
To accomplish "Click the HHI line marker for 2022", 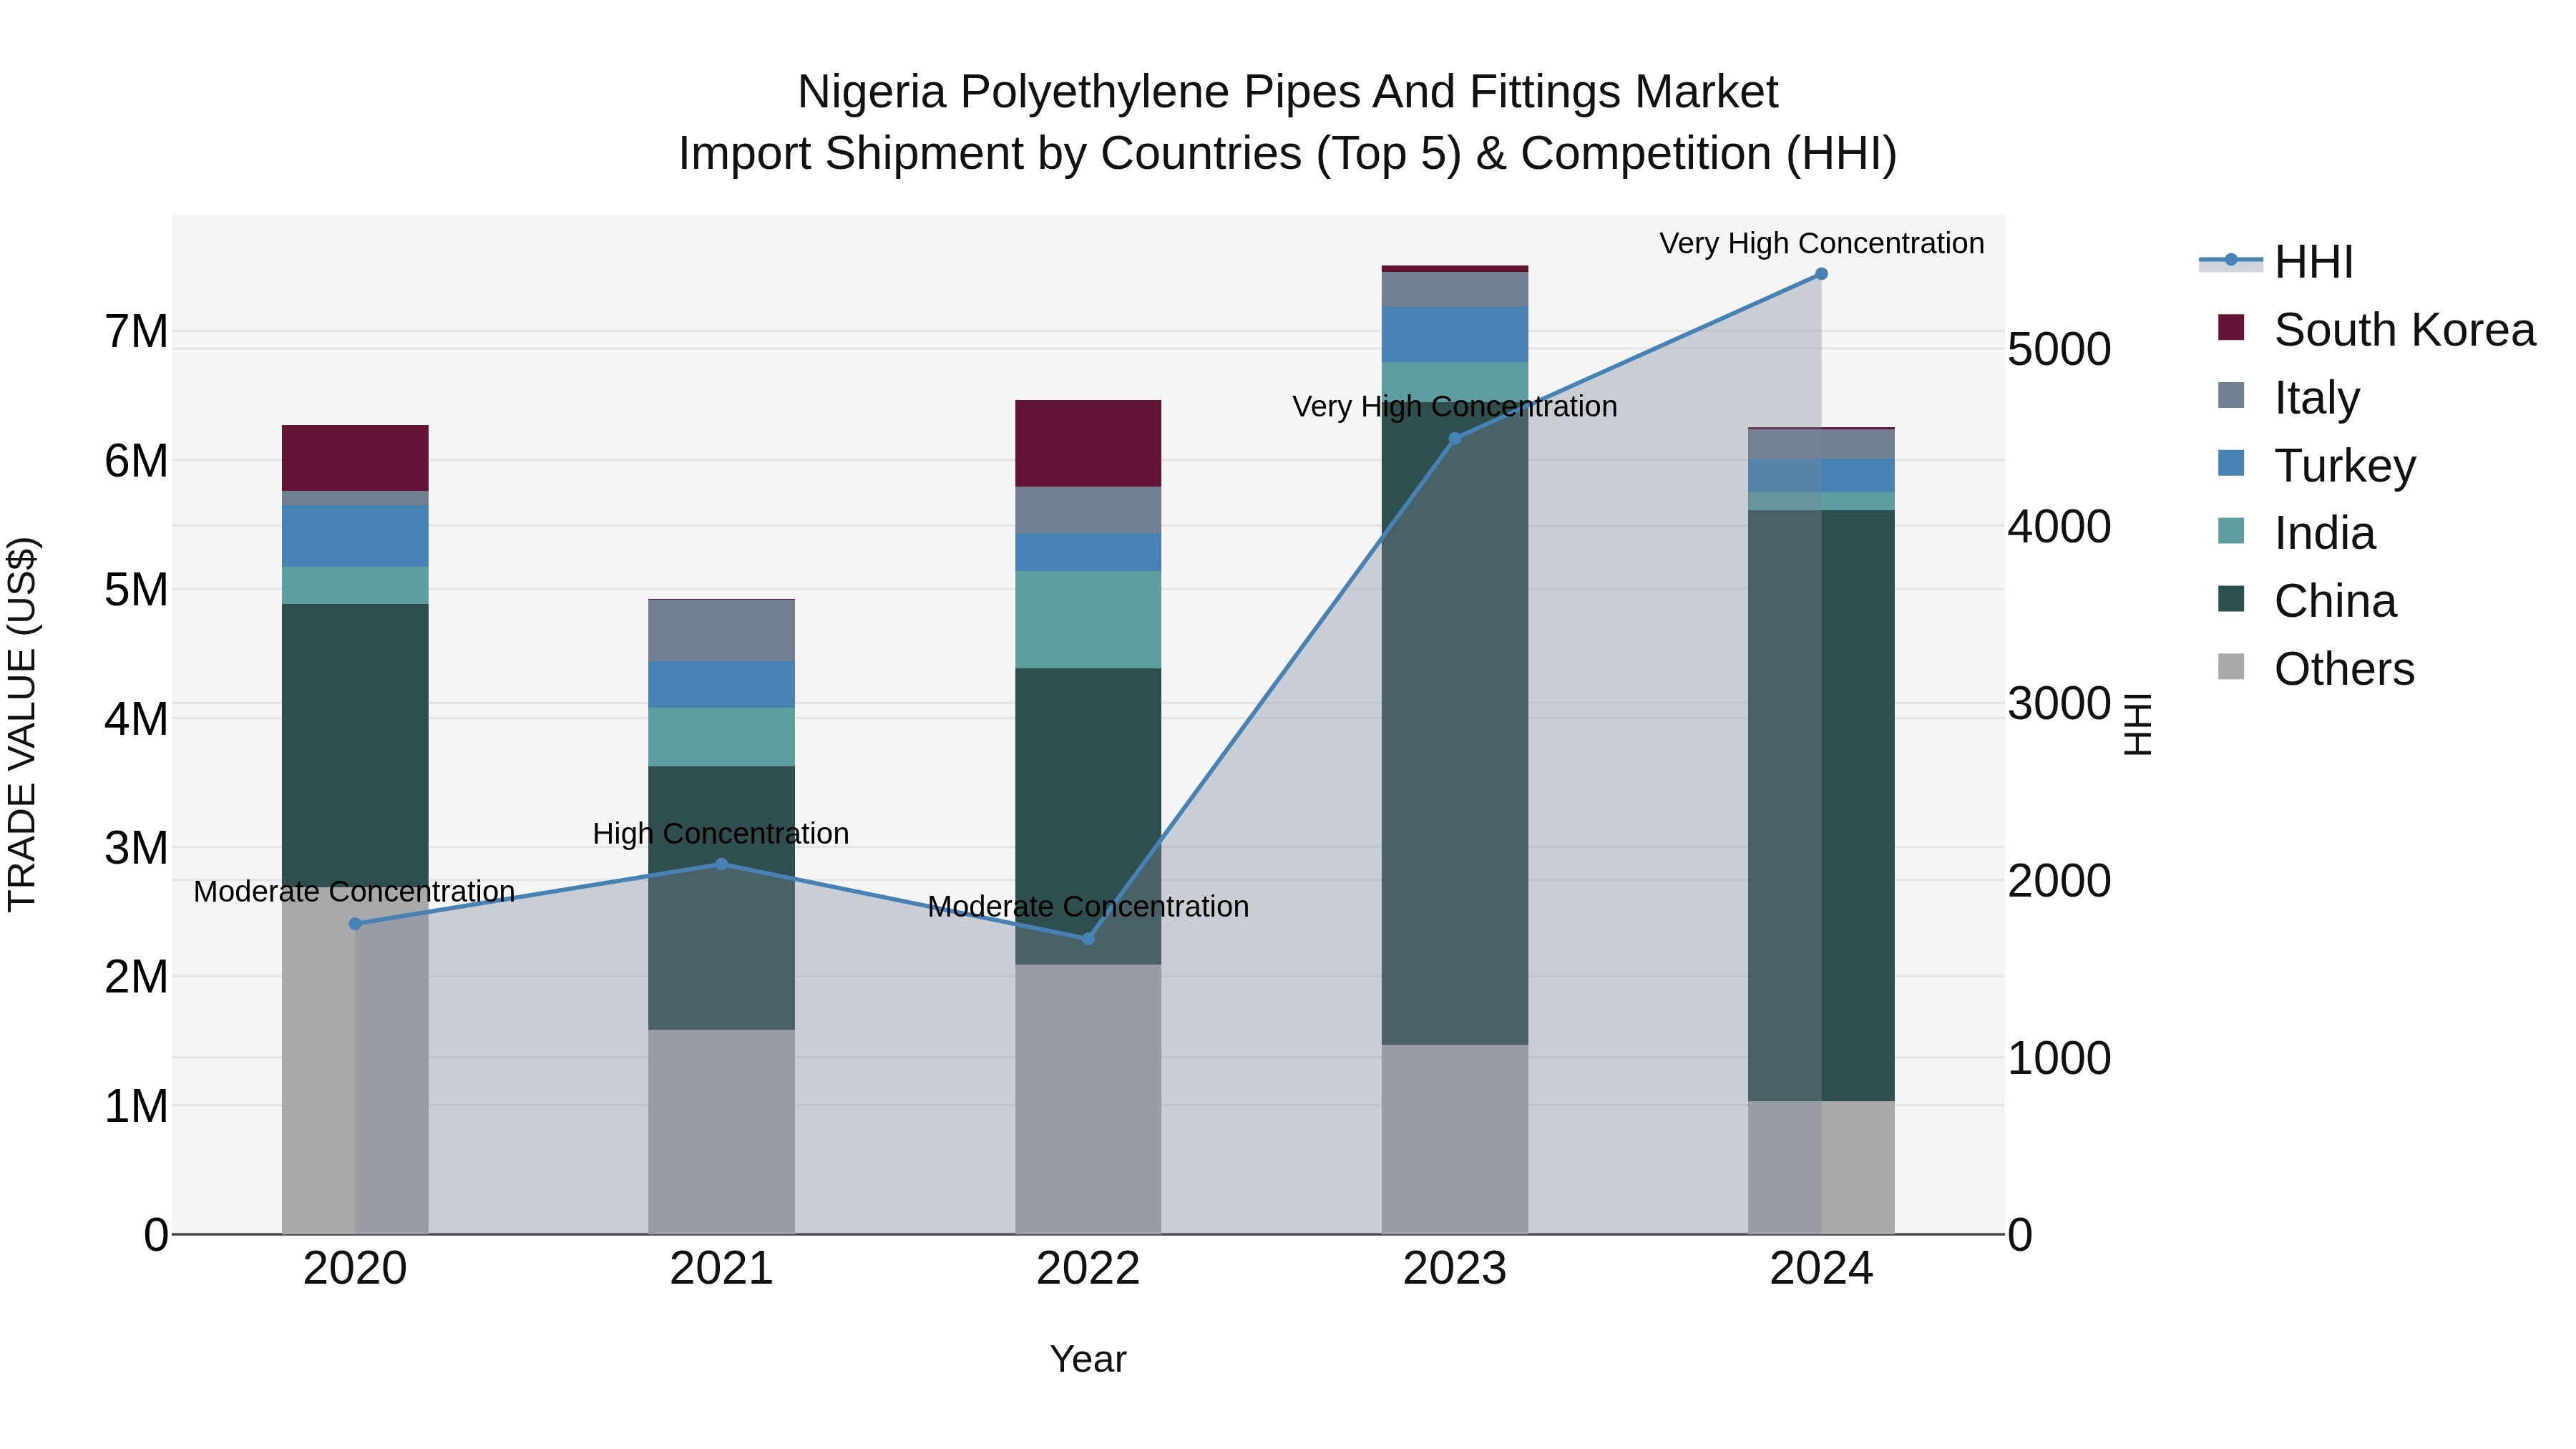I will click(x=1088, y=939).
